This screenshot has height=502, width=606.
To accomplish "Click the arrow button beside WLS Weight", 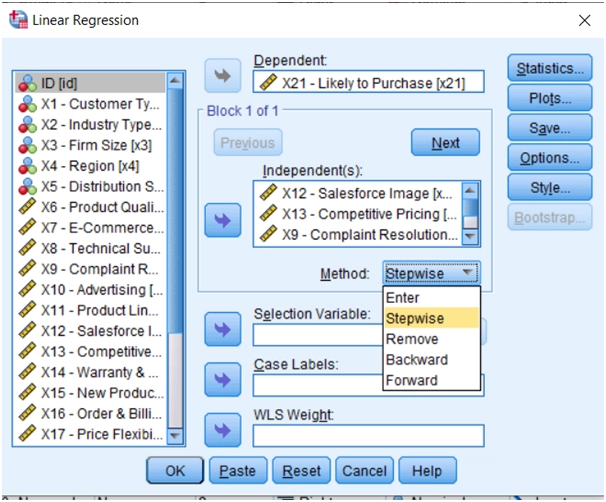I will (224, 430).
